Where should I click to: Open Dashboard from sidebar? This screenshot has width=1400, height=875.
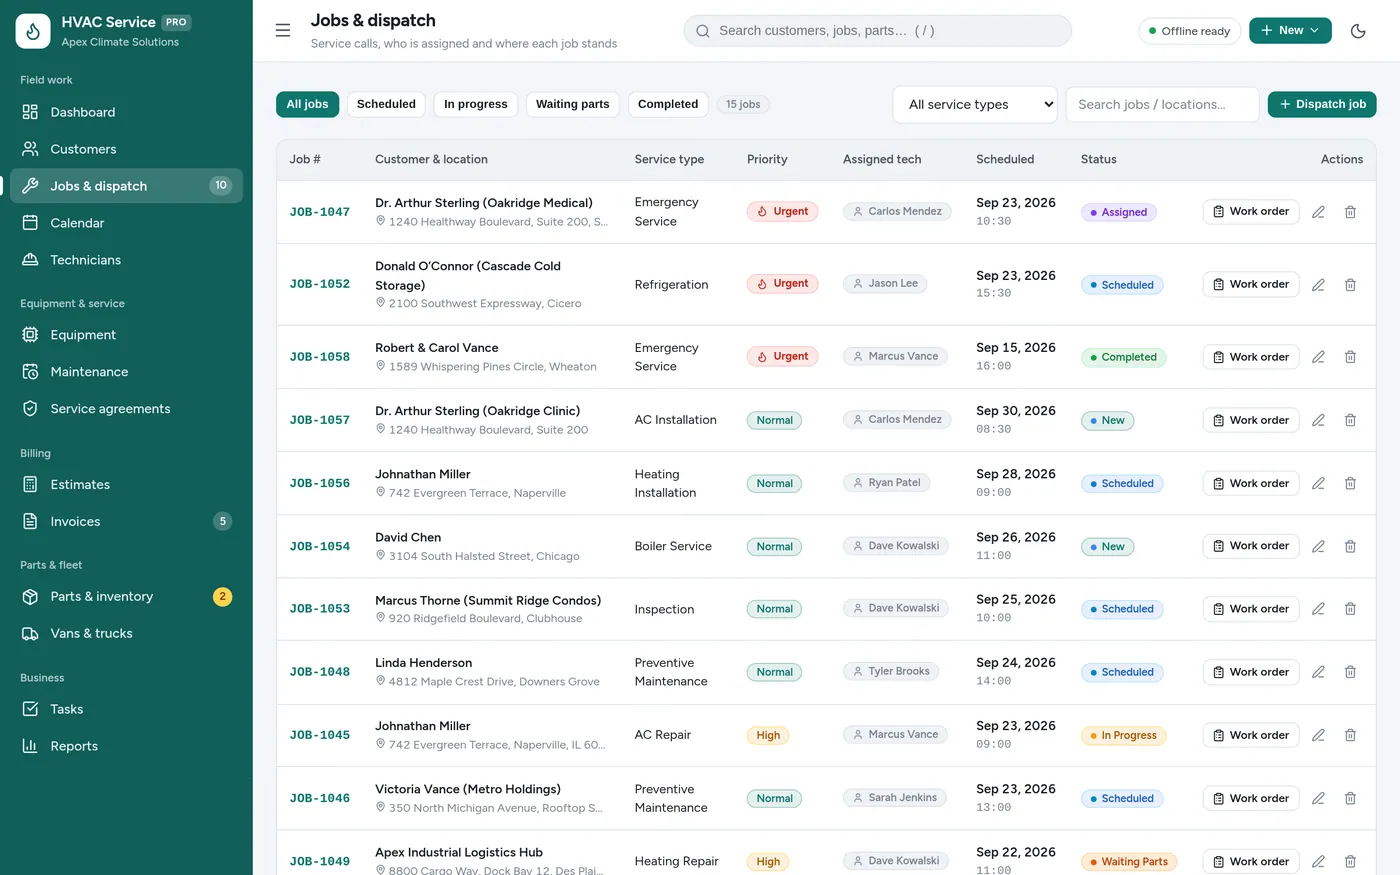click(126, 112)
